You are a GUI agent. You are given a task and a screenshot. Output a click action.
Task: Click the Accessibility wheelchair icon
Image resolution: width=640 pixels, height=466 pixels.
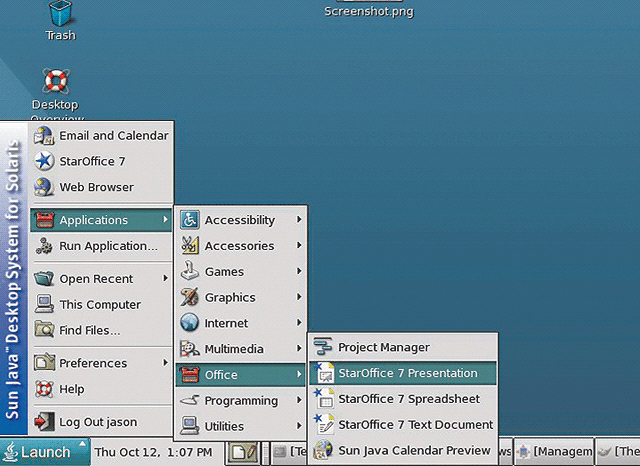point(190,220)
